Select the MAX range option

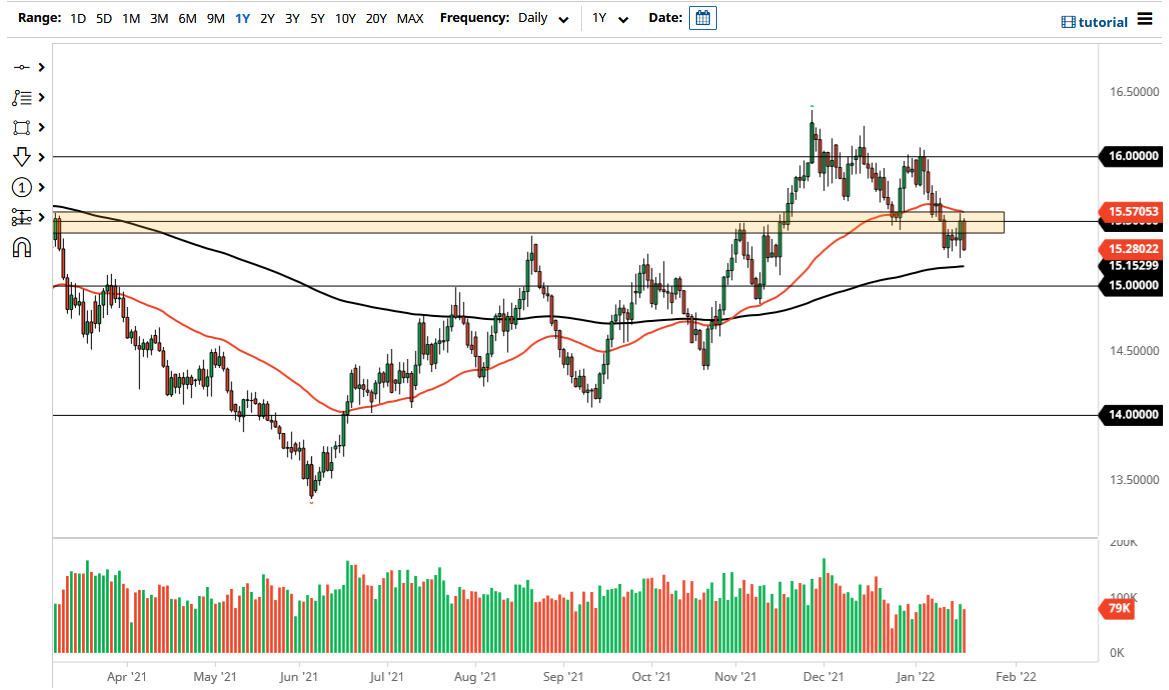(x=409, y=18)
